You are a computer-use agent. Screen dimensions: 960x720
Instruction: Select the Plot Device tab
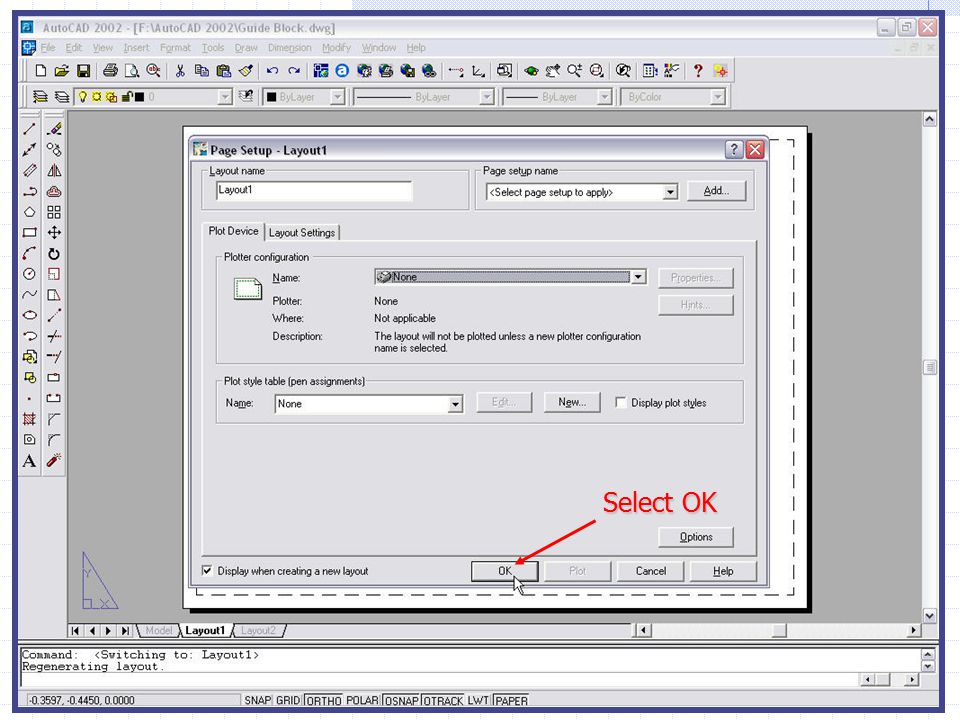coord(233,231)
